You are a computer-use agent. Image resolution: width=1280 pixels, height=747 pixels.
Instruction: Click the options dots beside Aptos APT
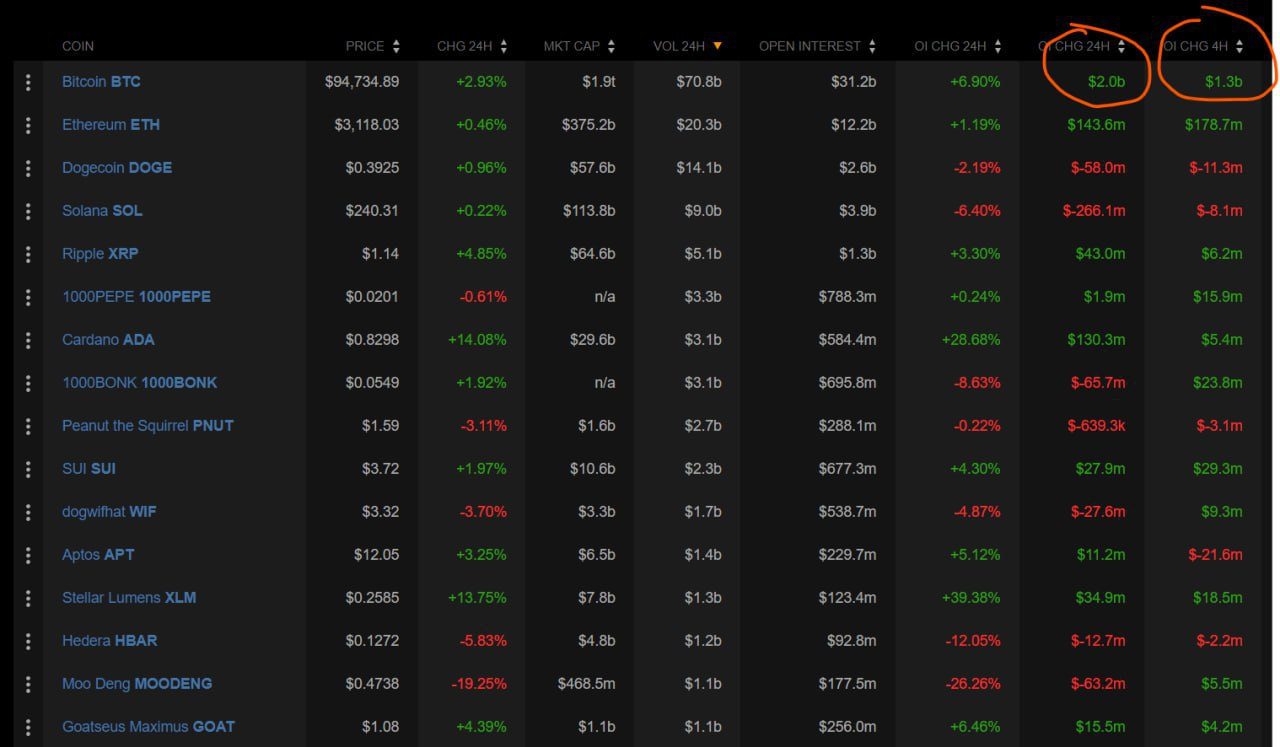tap(28, 555)
